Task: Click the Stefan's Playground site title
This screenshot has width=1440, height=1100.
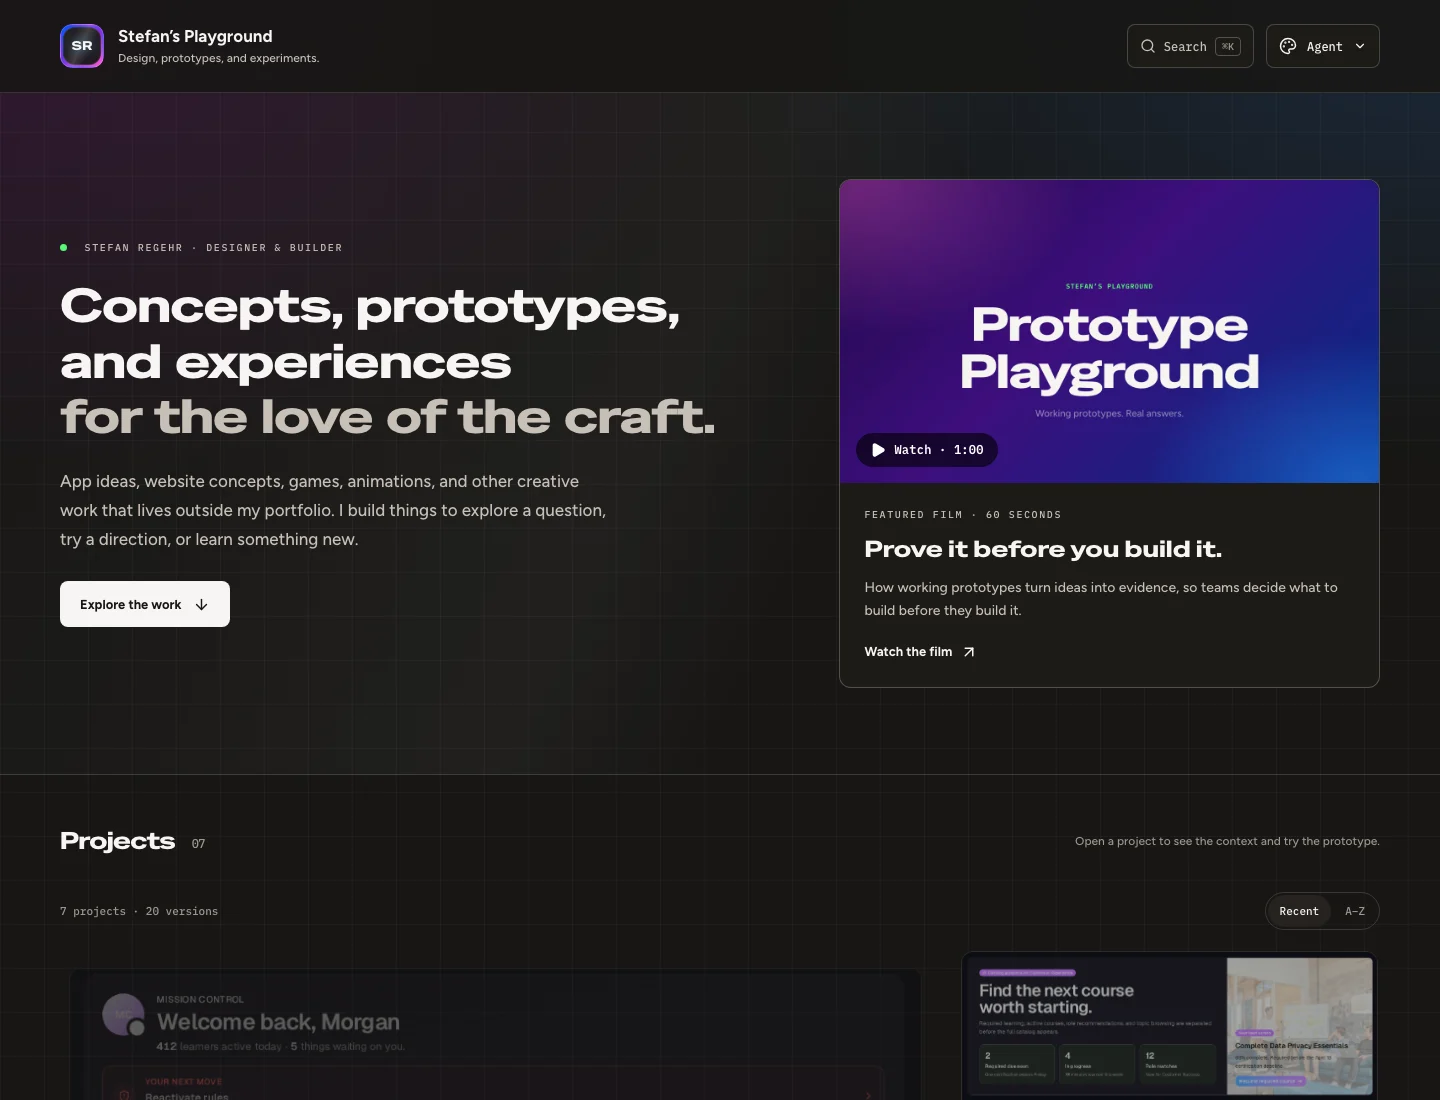Action: (195, 36)
